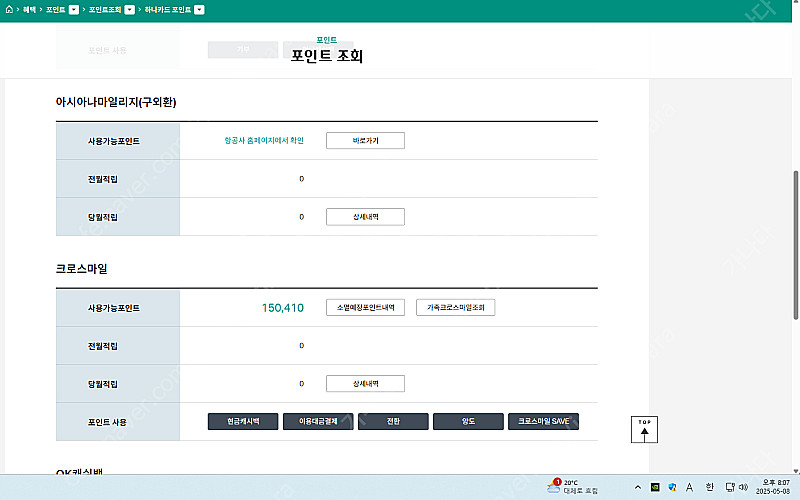800x500 pixels.
Task: Open 소멸예정포인트내역 button
Action: click(365, 307)
